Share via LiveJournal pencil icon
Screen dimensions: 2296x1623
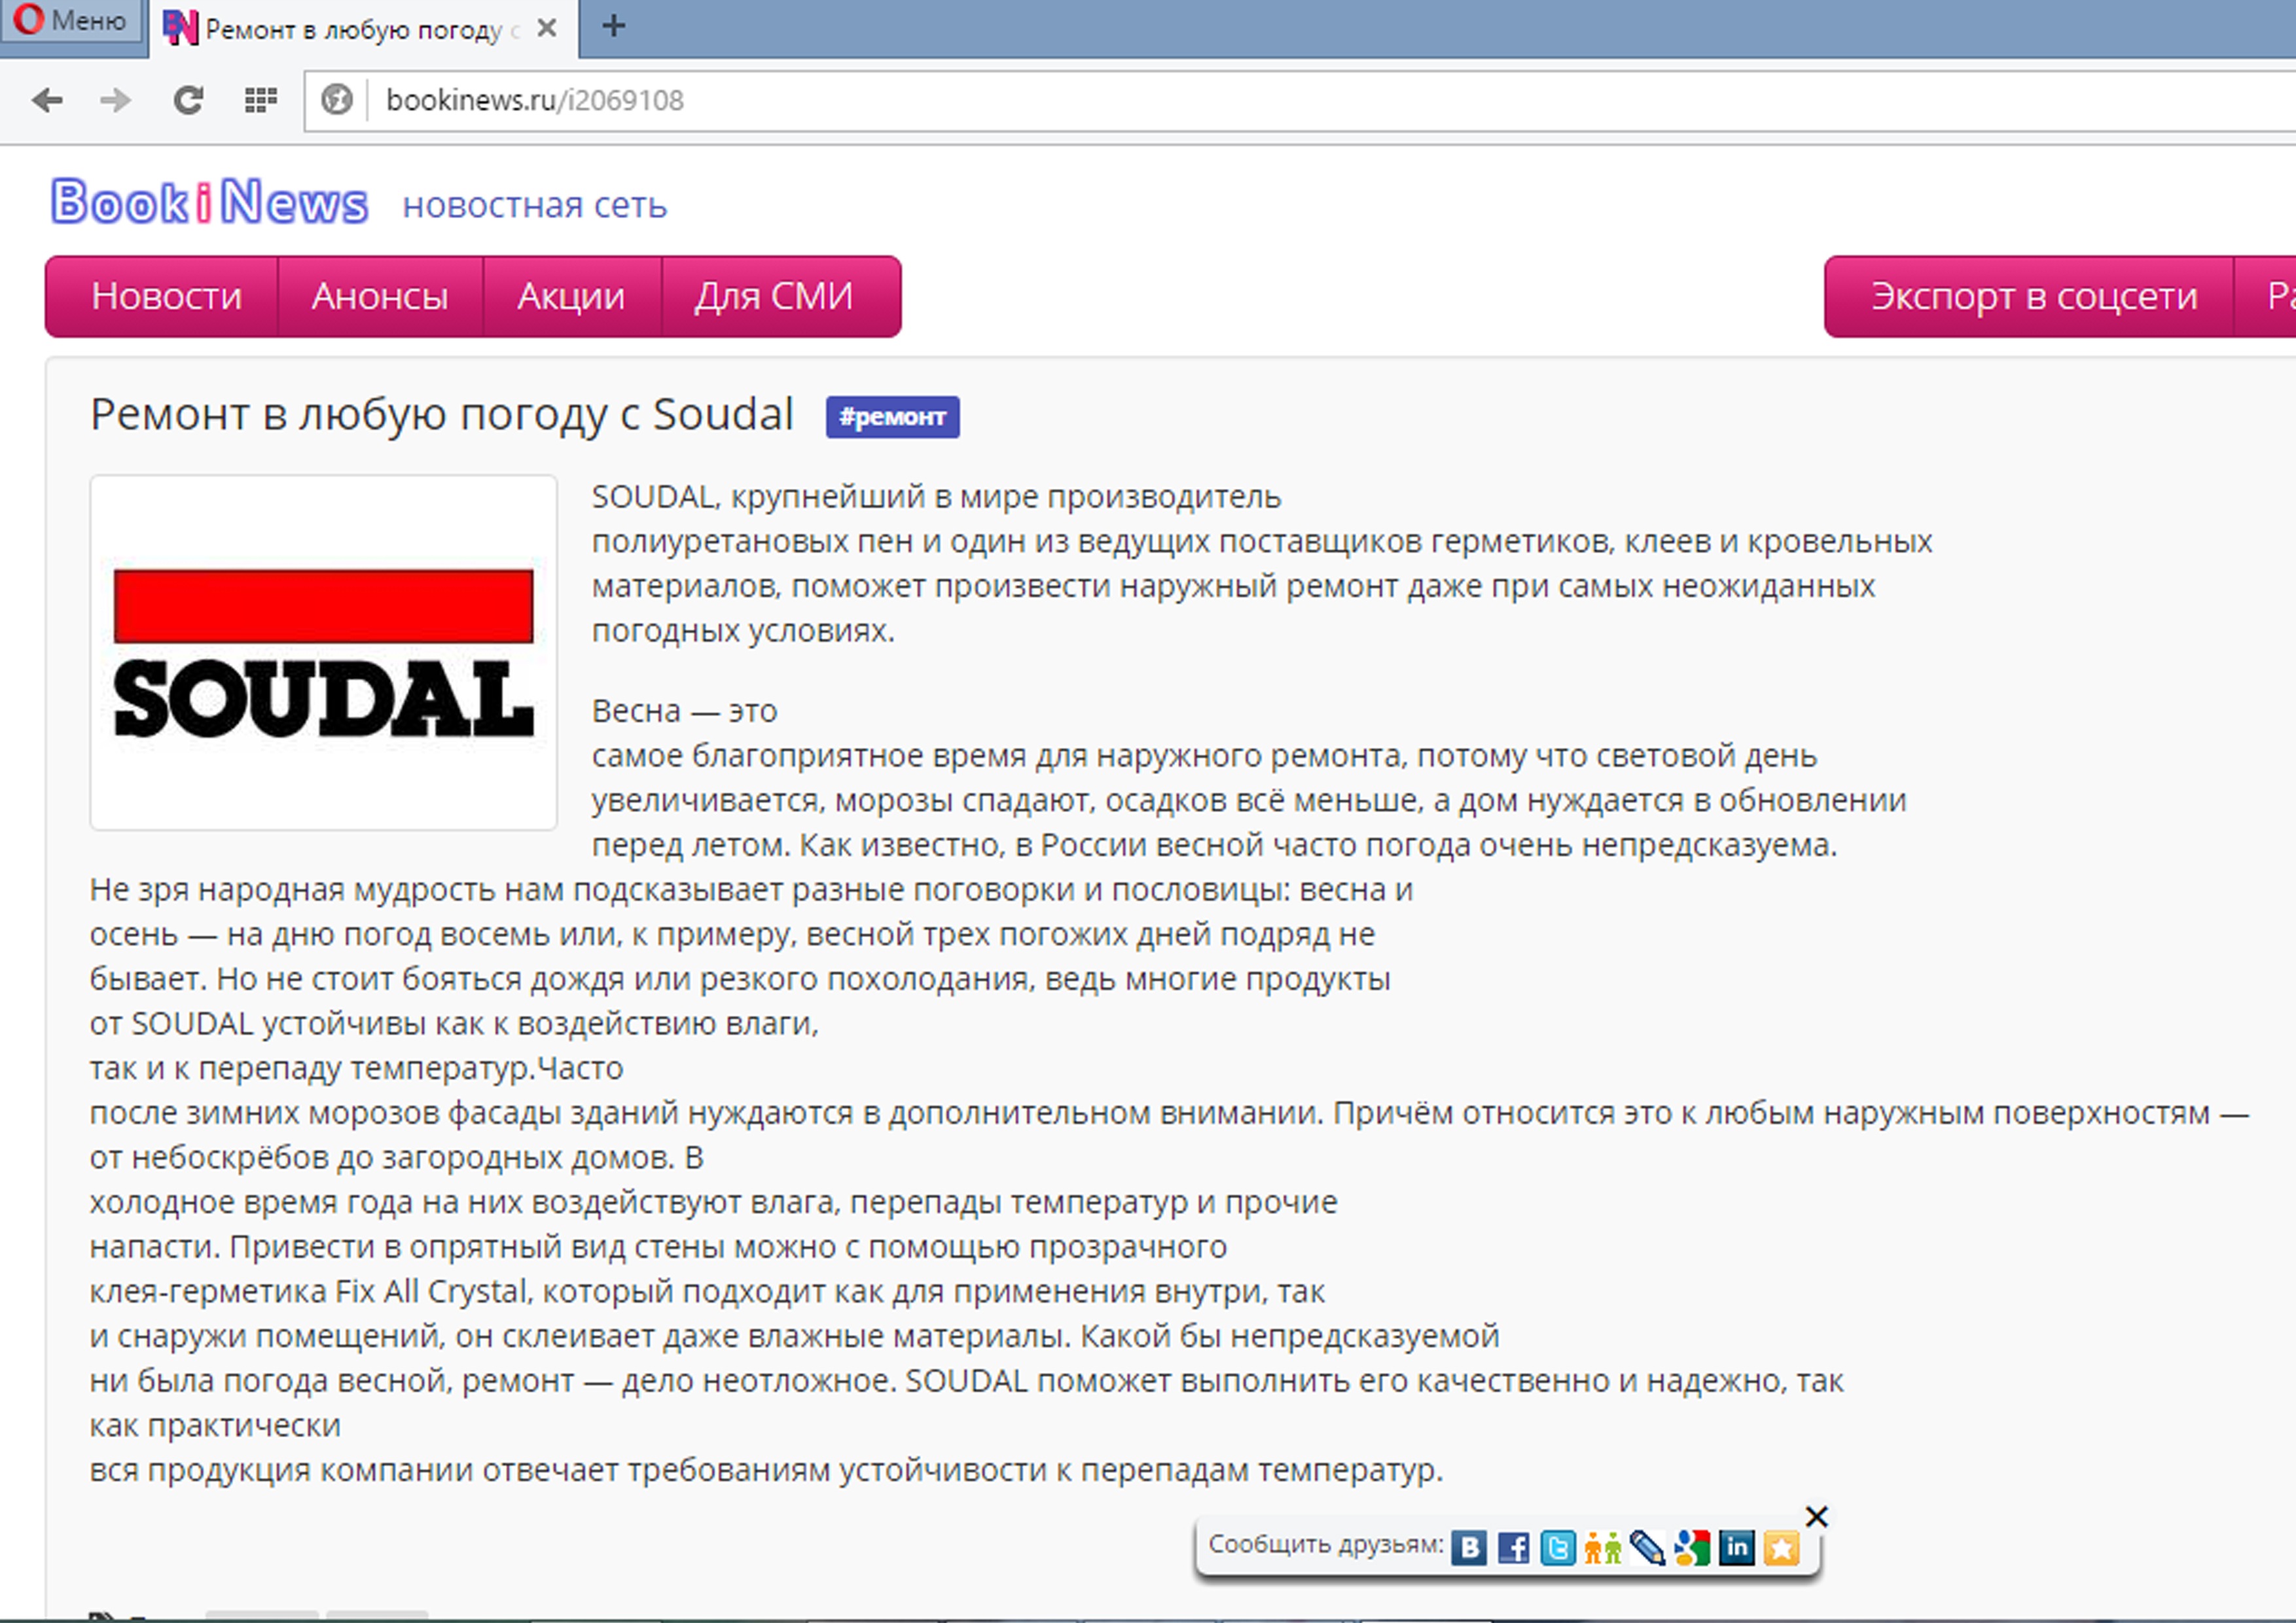[1647, 1548]
